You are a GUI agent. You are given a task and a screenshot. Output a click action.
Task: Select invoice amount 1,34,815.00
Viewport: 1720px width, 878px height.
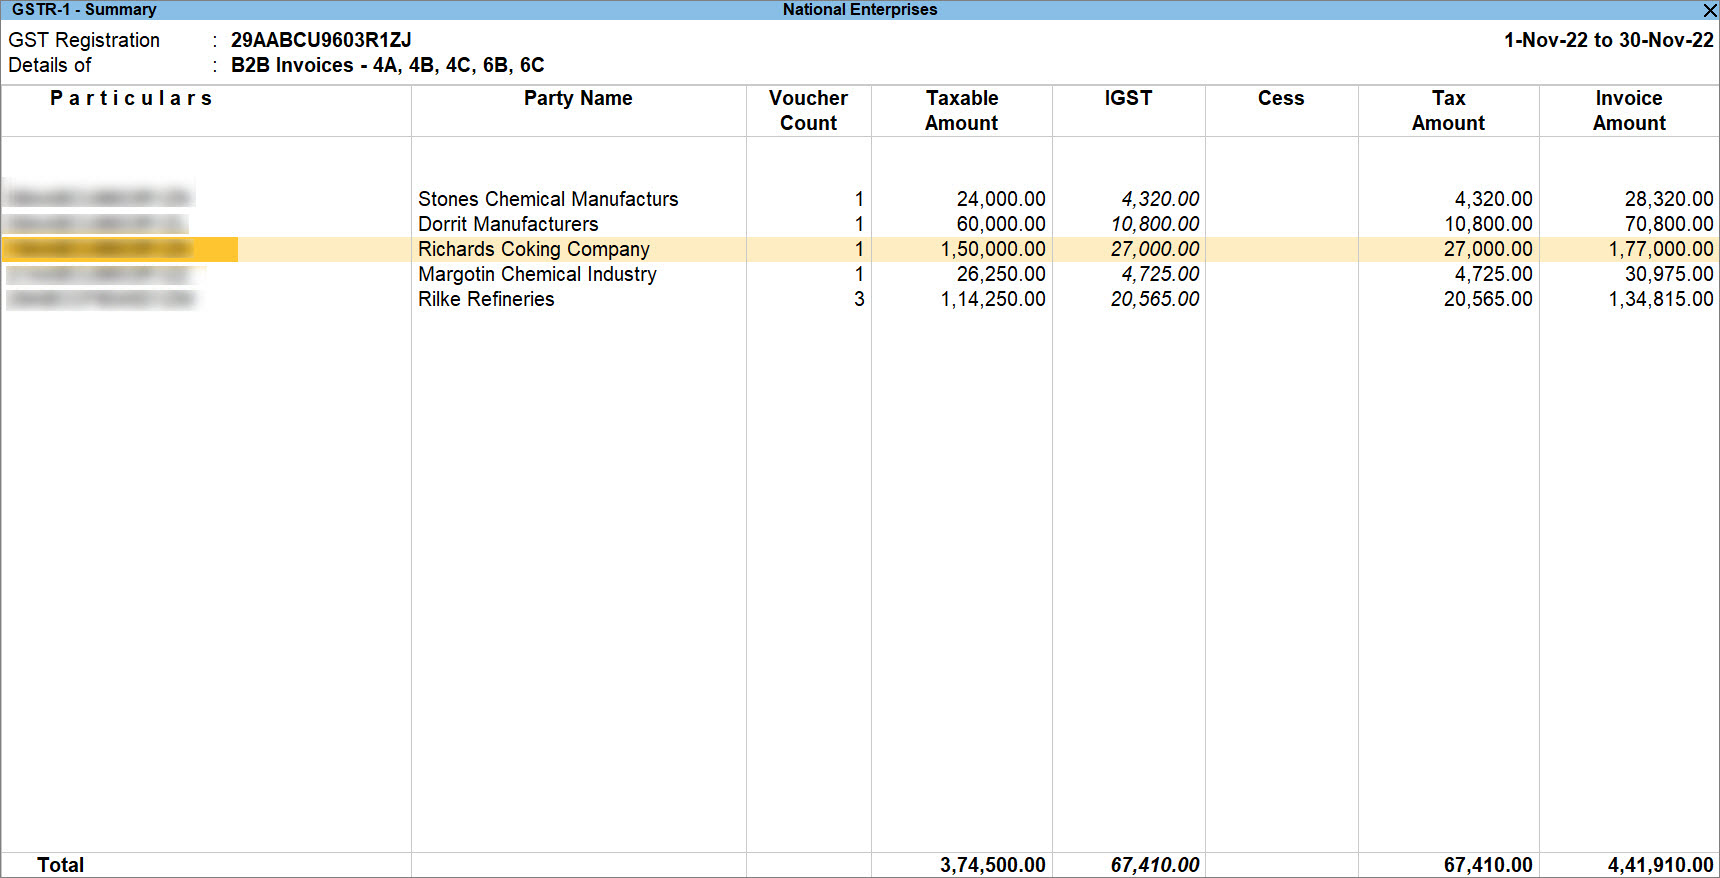(1661, 299)
